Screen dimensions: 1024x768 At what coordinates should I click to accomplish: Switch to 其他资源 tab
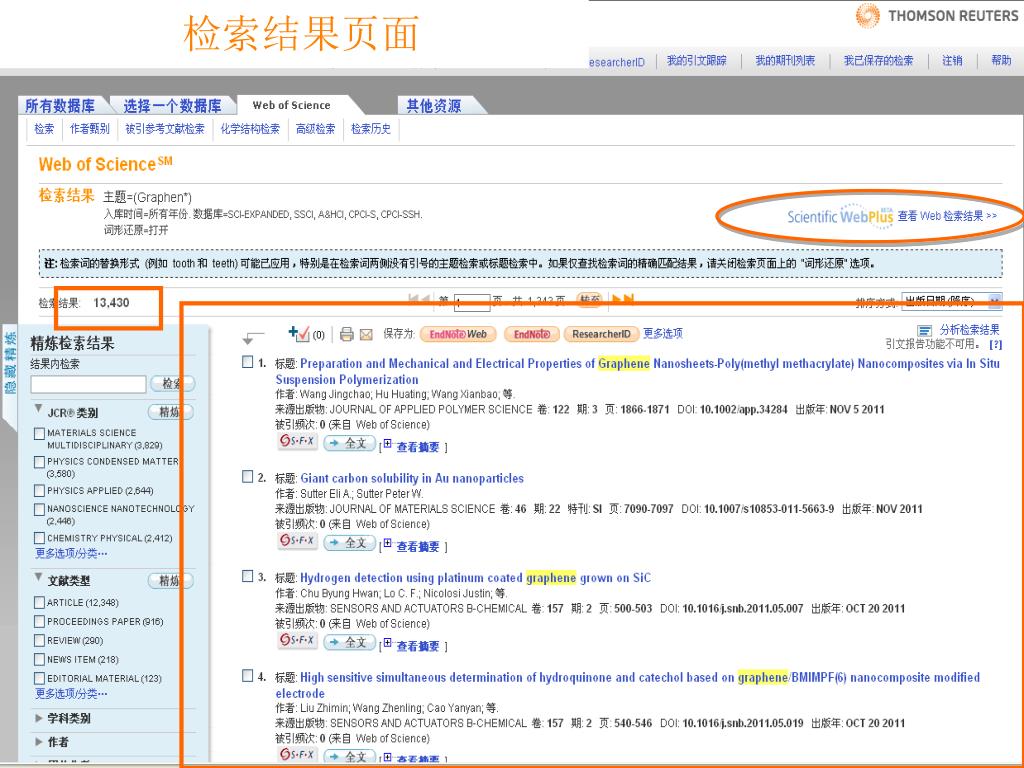434,106
